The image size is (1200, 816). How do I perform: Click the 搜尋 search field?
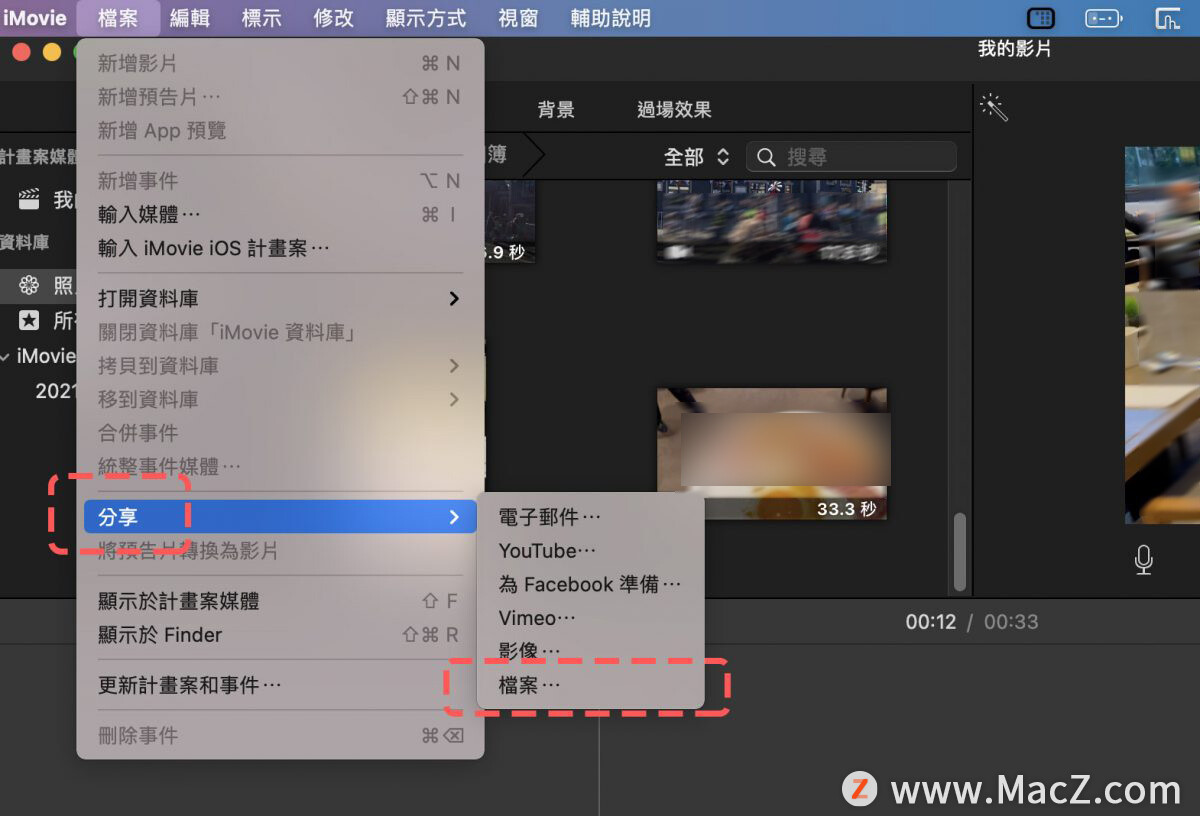[x=851, y=157]
